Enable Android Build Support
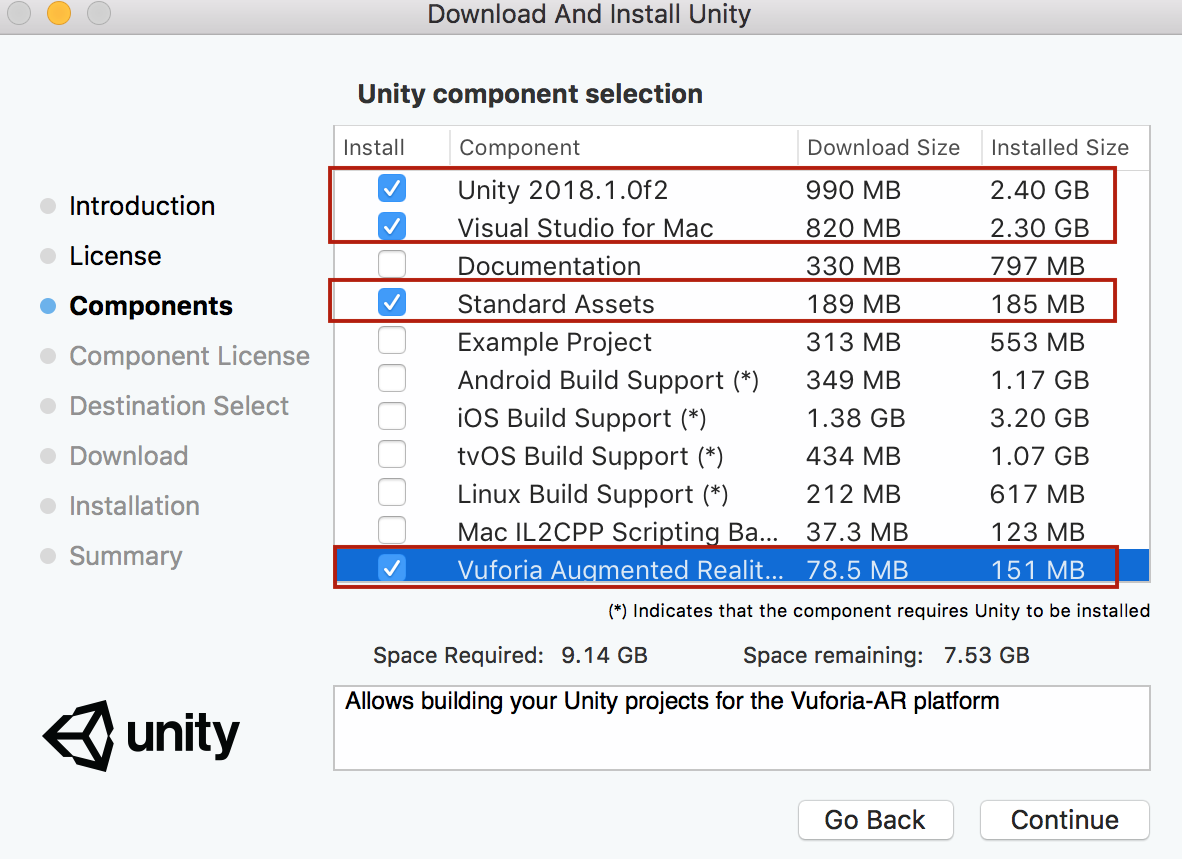1182x859 pixels. coord(392,378)
